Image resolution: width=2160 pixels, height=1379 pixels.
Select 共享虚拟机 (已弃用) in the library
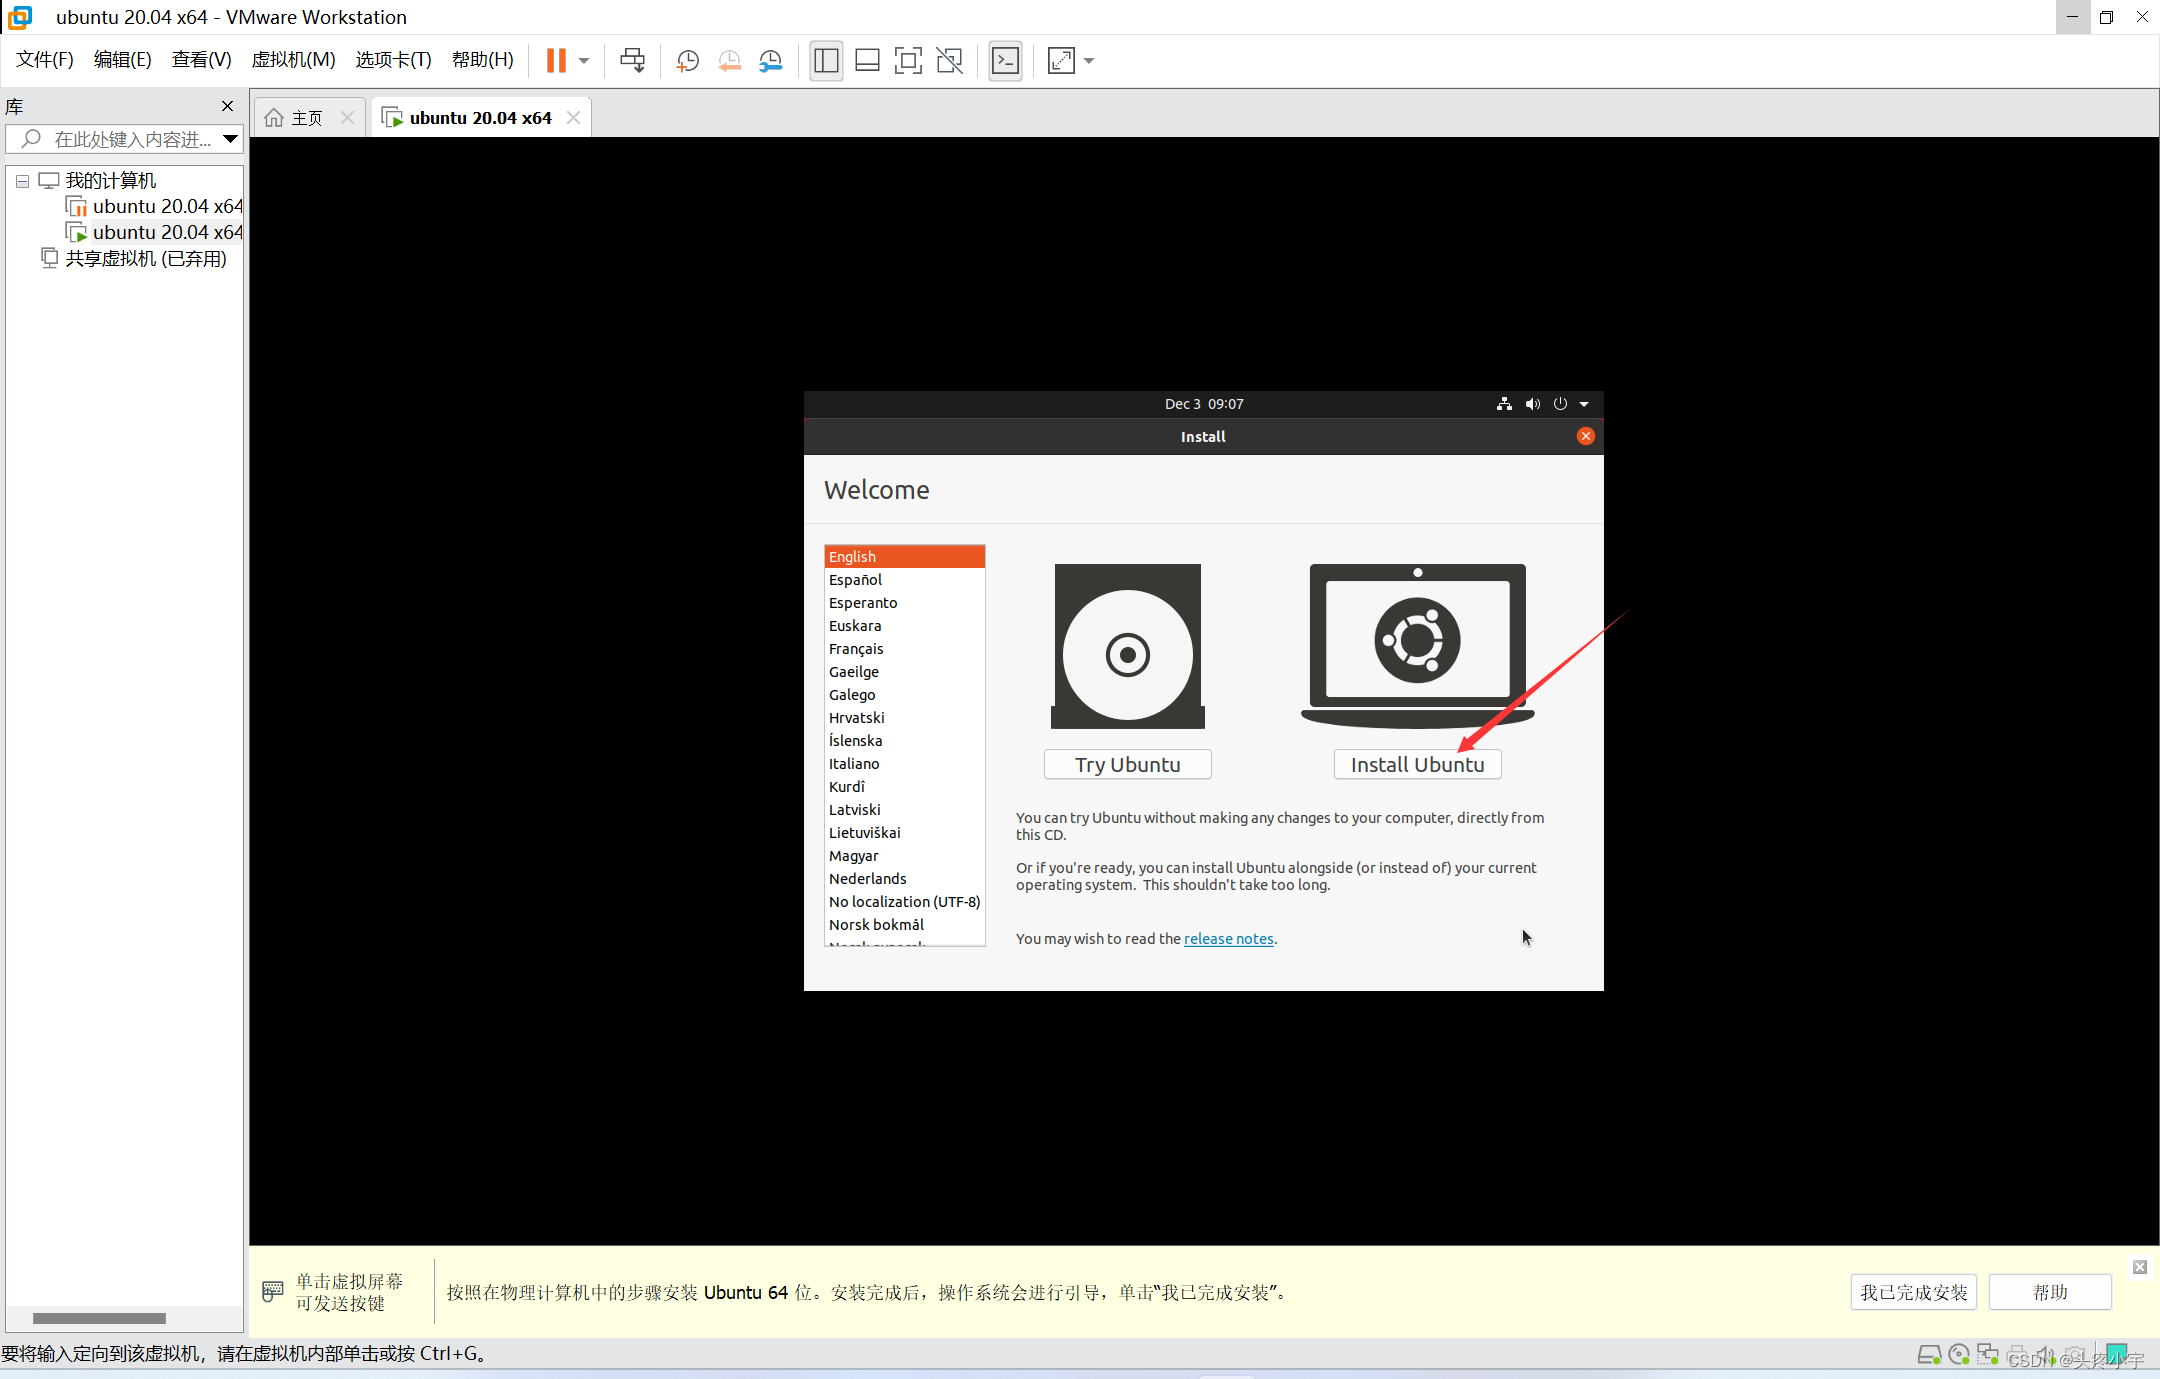pyautogui.click(x=134, y=258)
